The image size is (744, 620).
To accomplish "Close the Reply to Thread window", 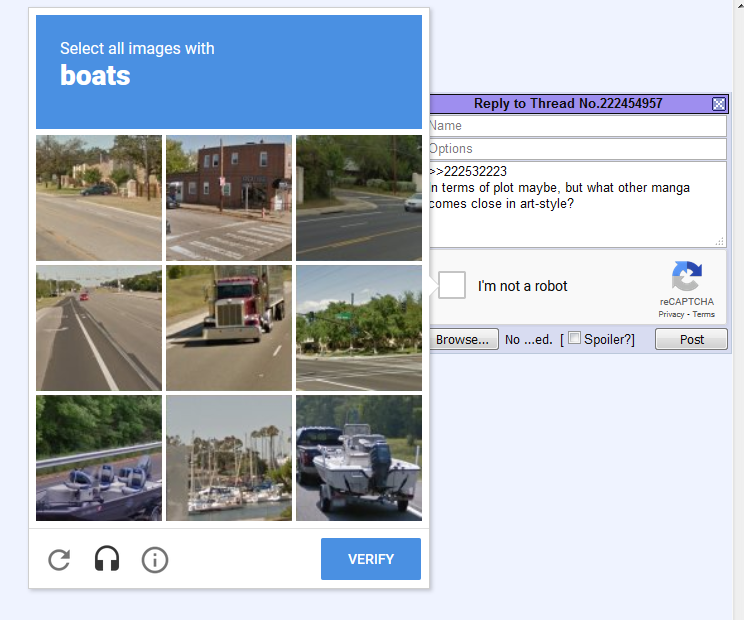I will 719,103.
